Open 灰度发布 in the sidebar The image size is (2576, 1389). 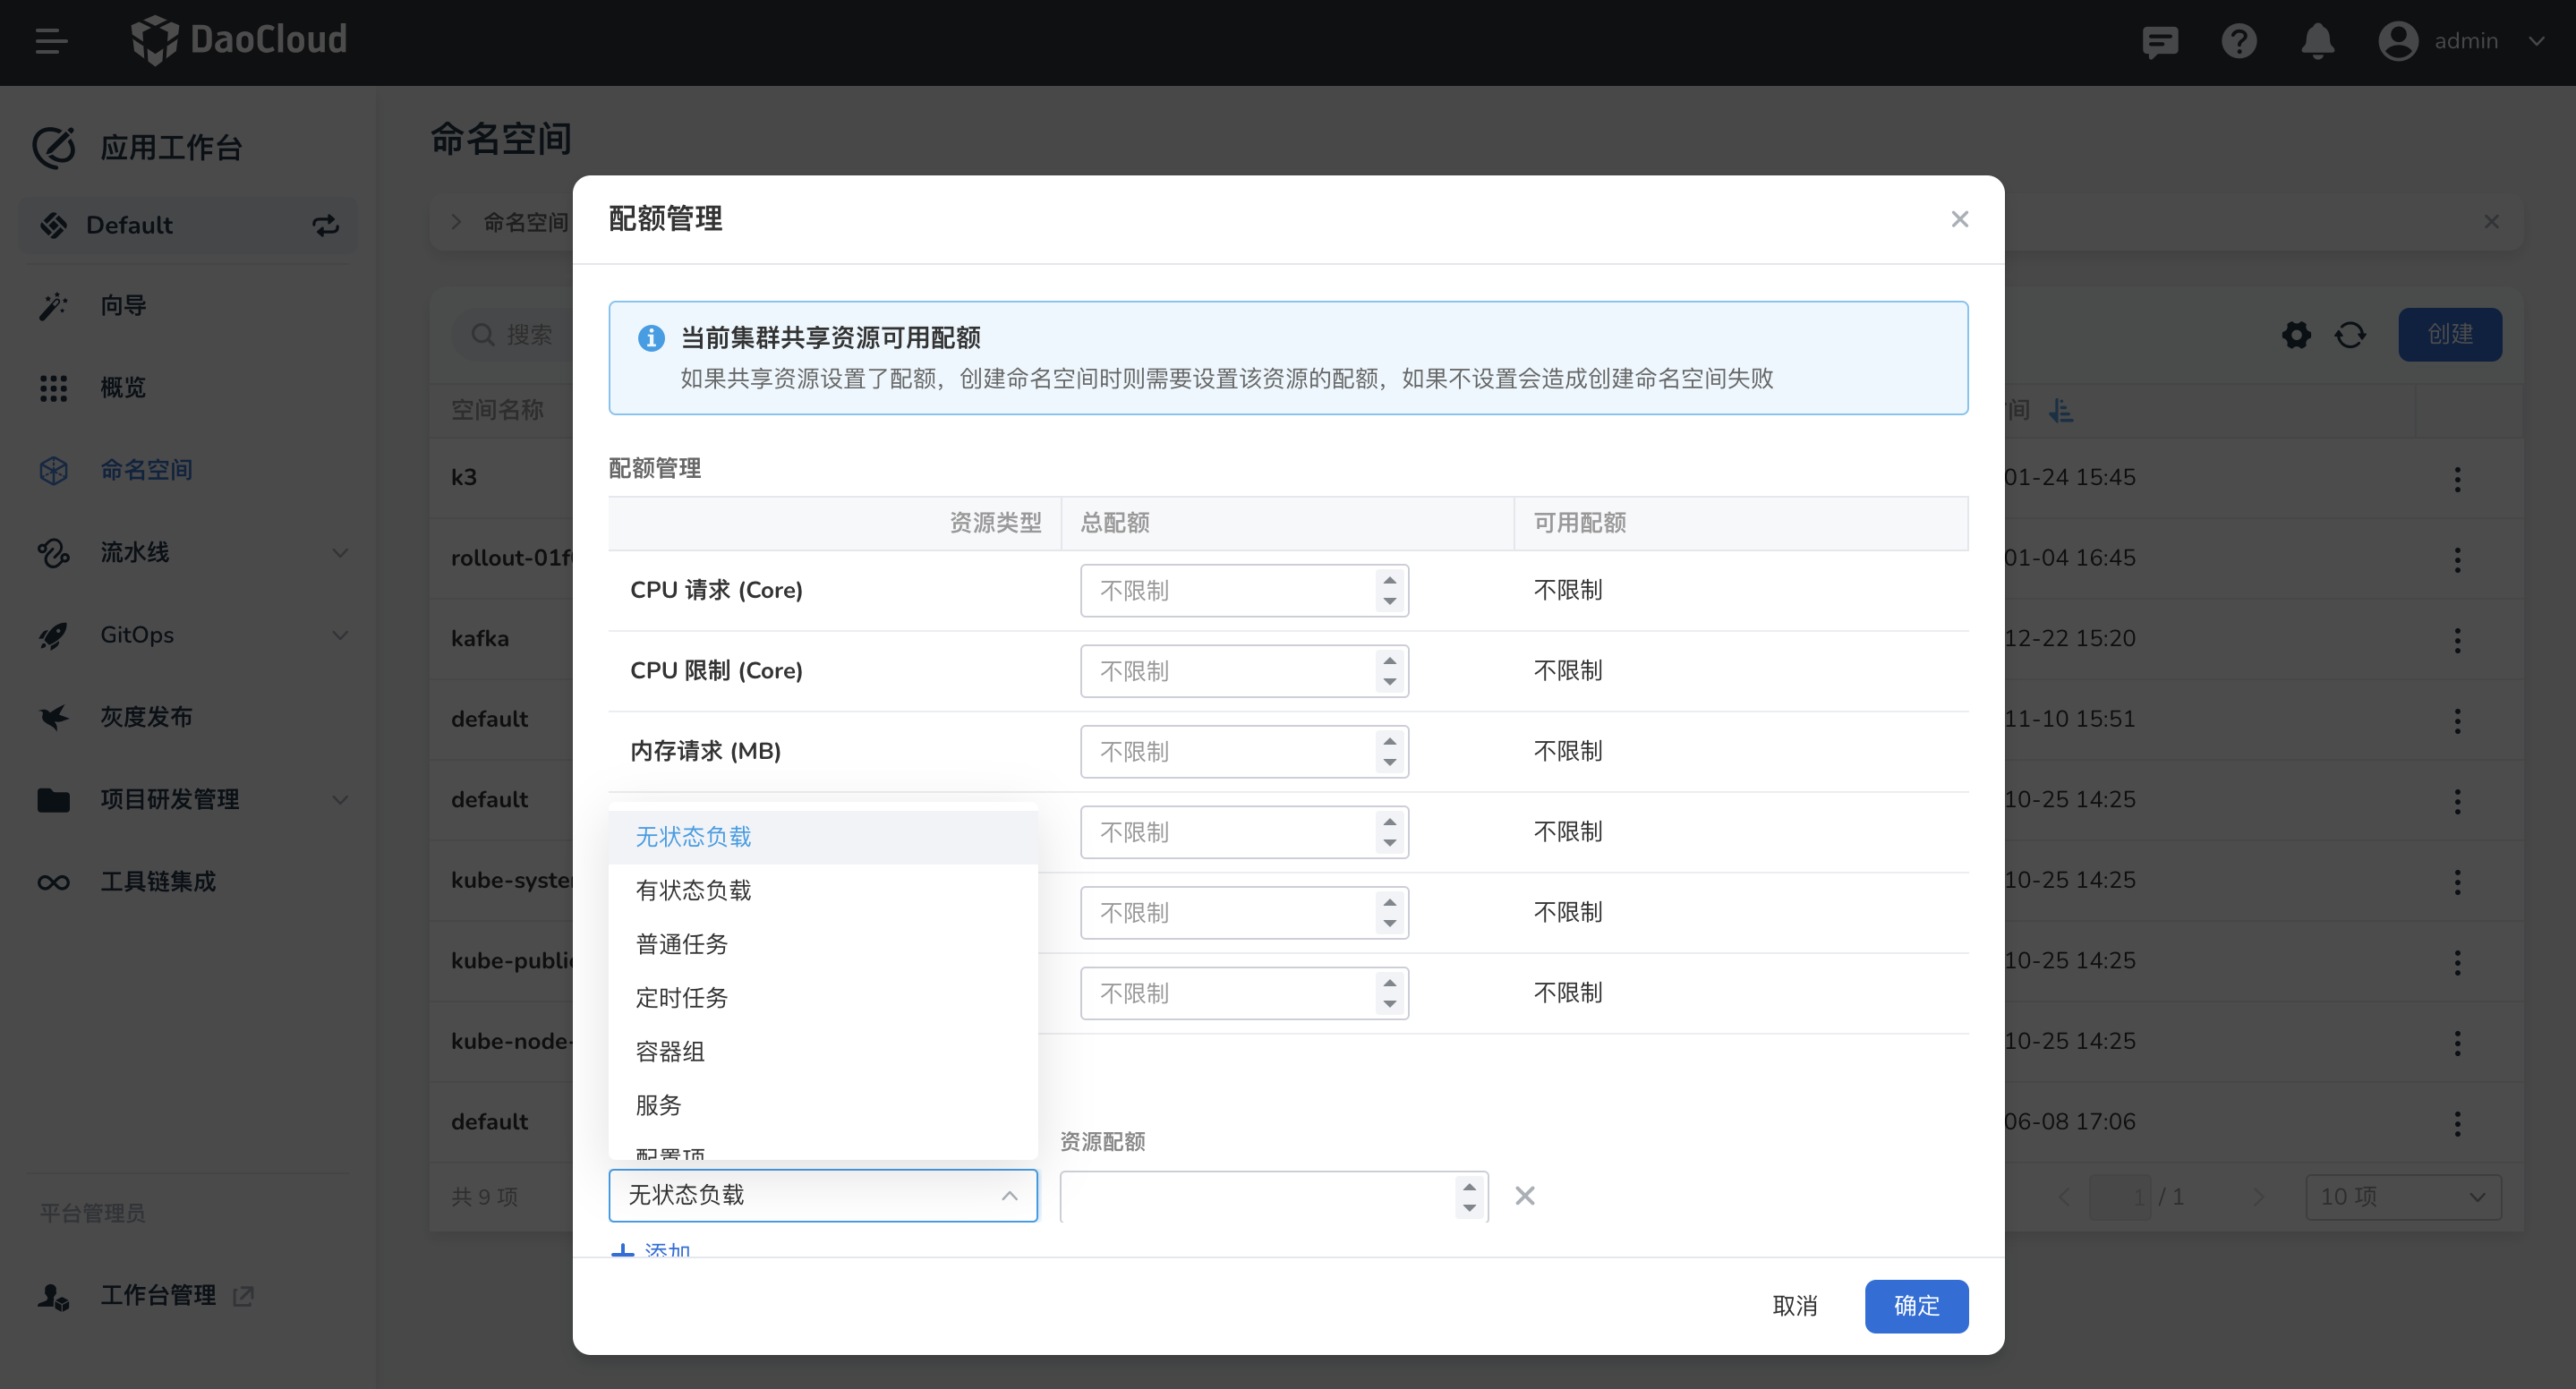[146, 717]
